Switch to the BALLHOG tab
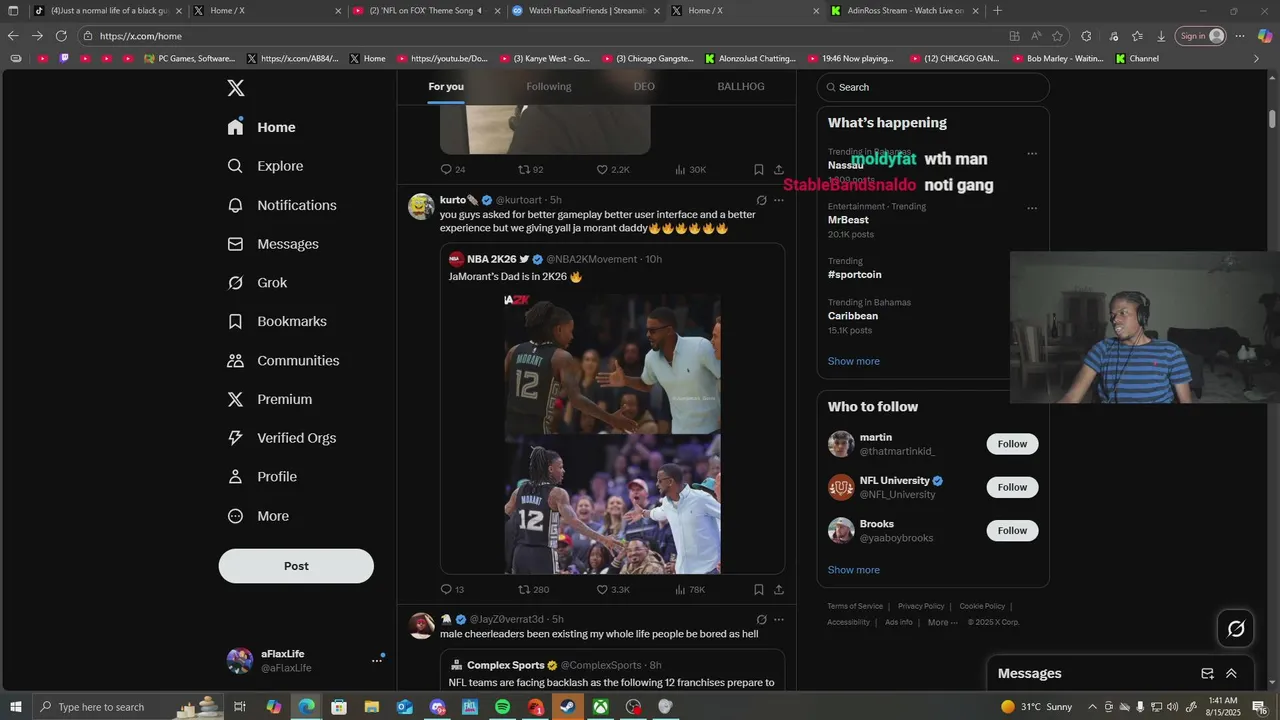Image resolution: width=1280 pixels, height=720 pixels. (x=741, y=87)
